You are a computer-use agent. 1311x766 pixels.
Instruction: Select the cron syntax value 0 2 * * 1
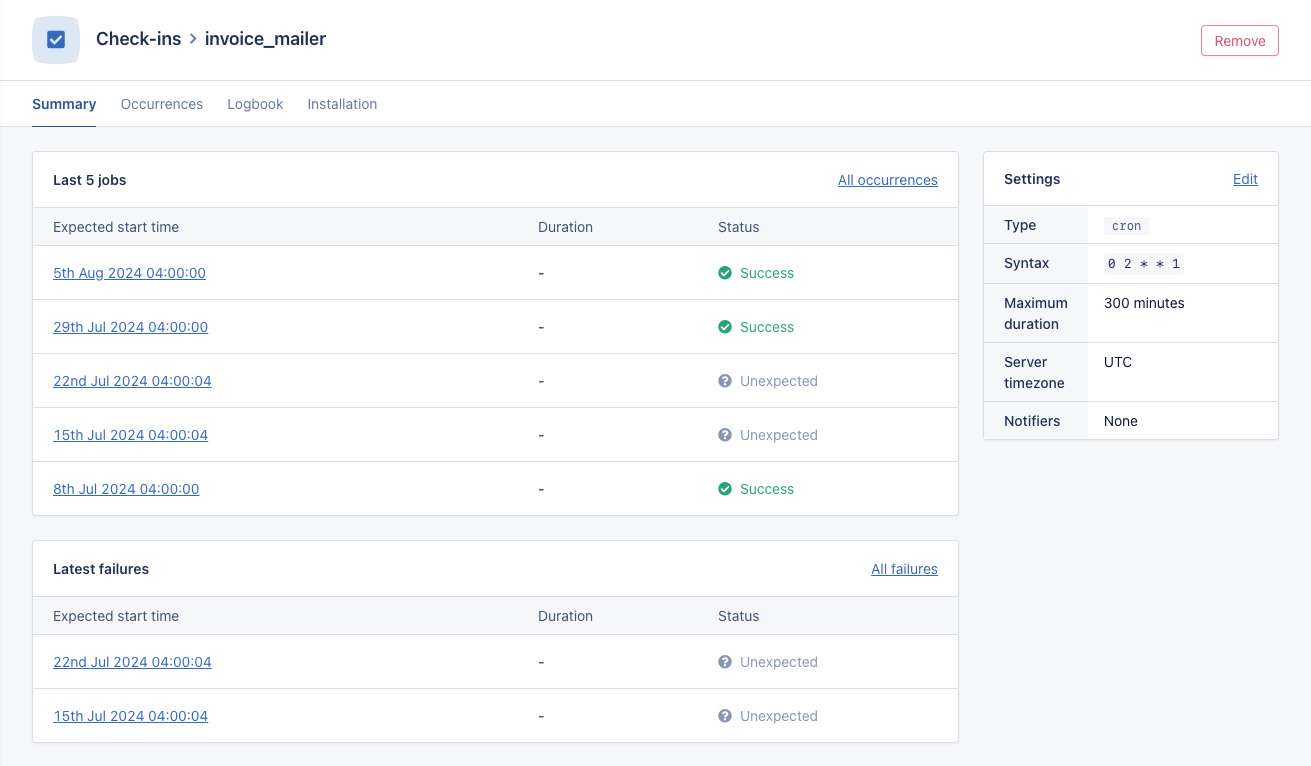(1143, 263)
